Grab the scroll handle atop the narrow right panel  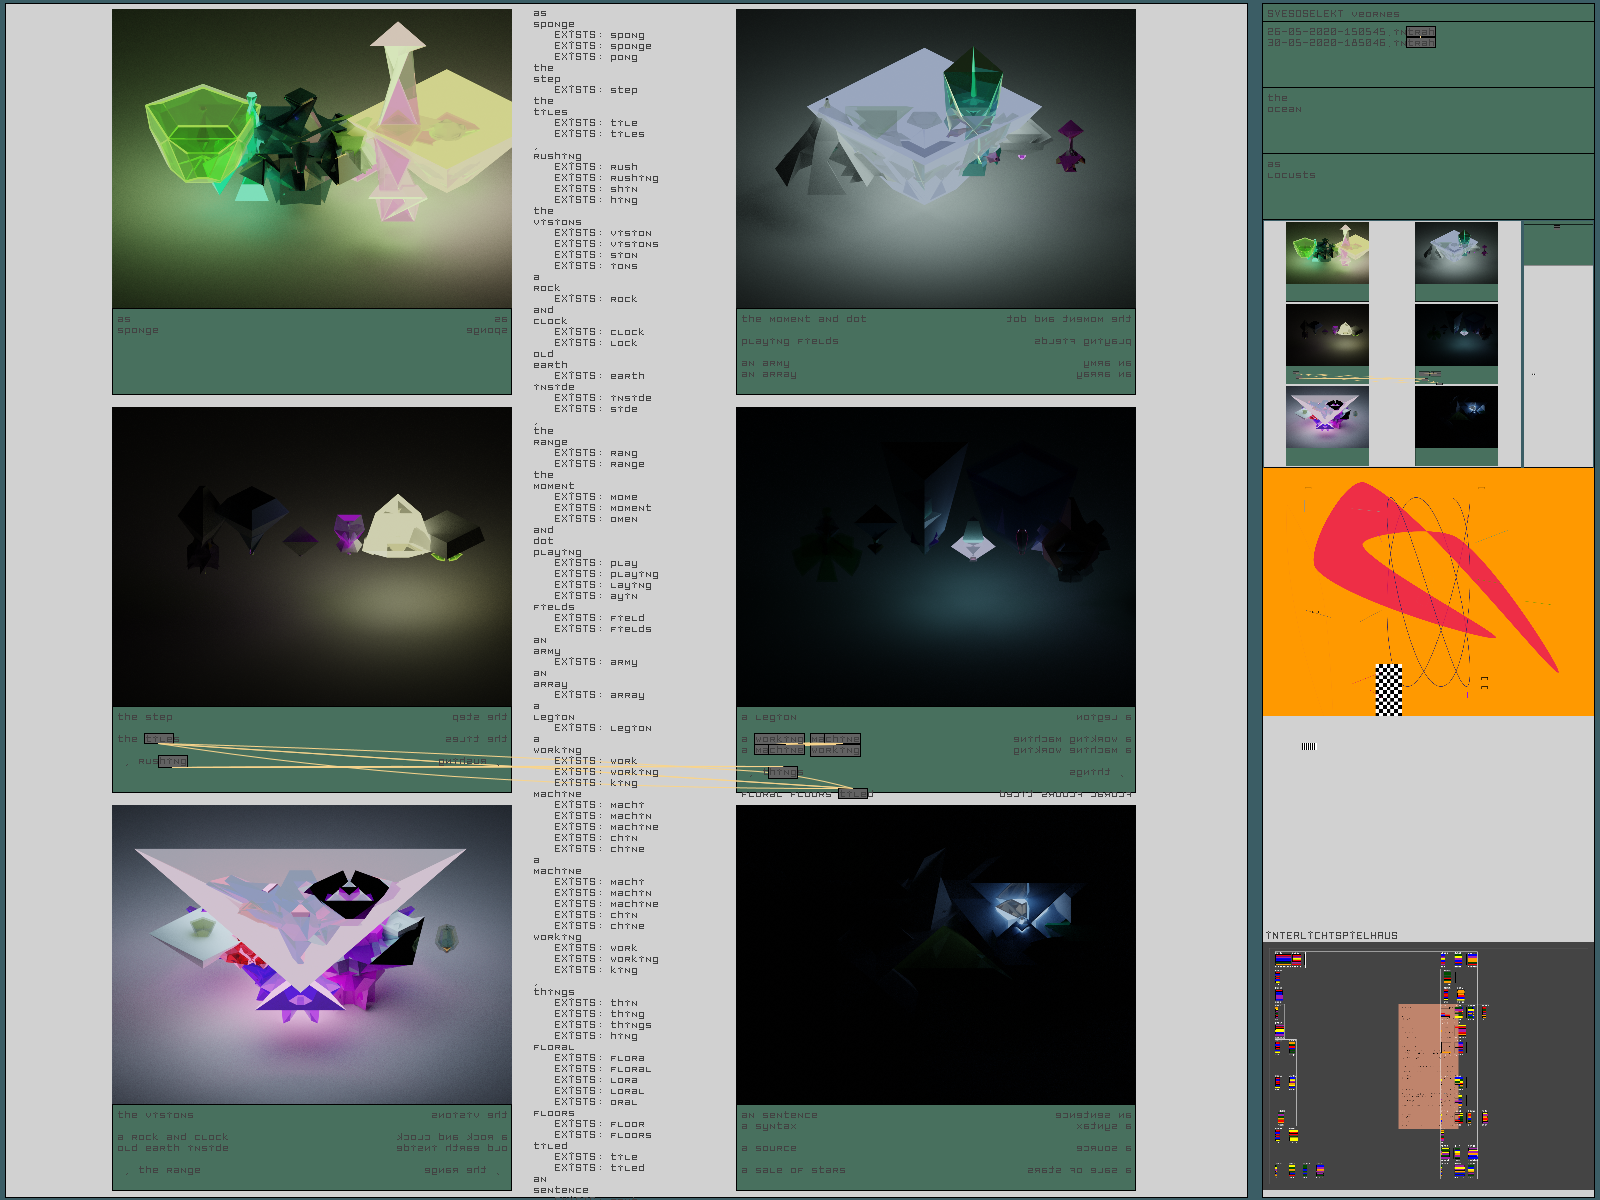coord(1557,227)
